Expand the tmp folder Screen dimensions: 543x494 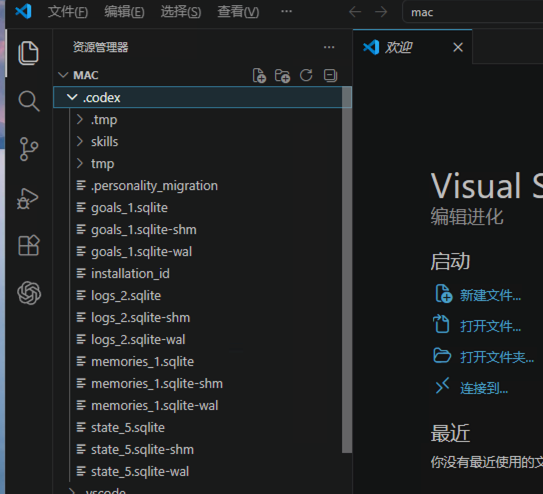[x=80, y=163]
